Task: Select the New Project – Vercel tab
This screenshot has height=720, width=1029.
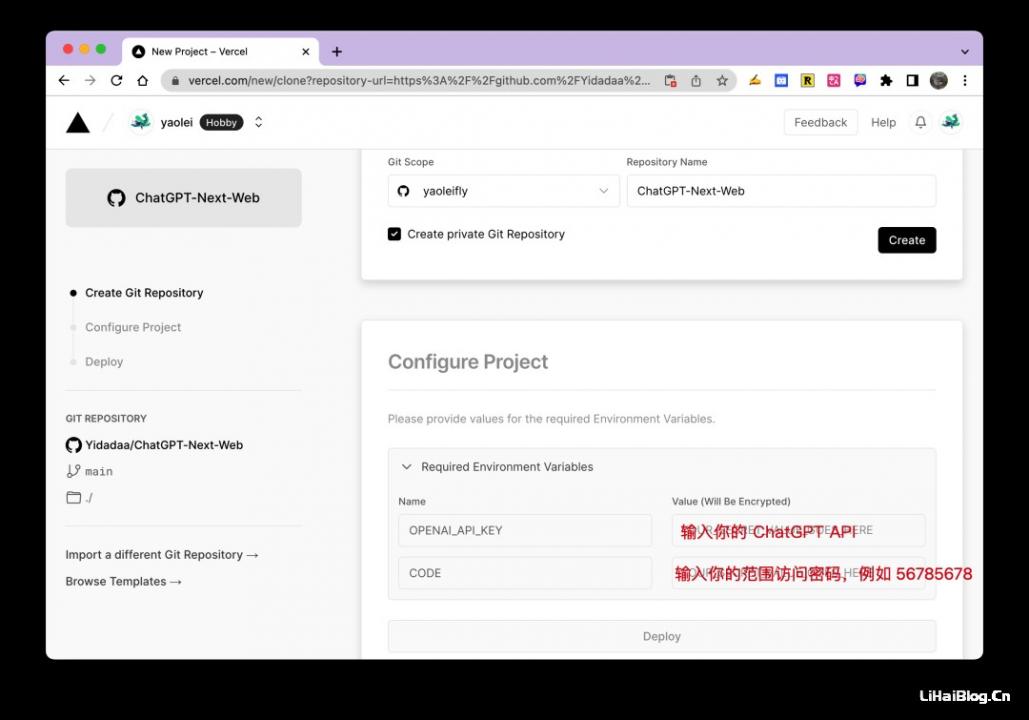Action: coord(220,51)
